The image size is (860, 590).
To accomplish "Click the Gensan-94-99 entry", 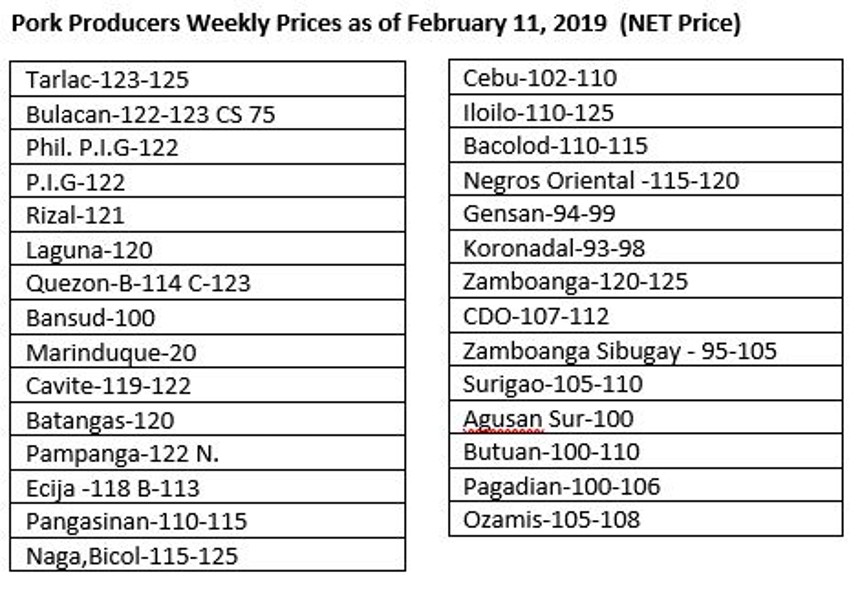I will tap(539, 214).
